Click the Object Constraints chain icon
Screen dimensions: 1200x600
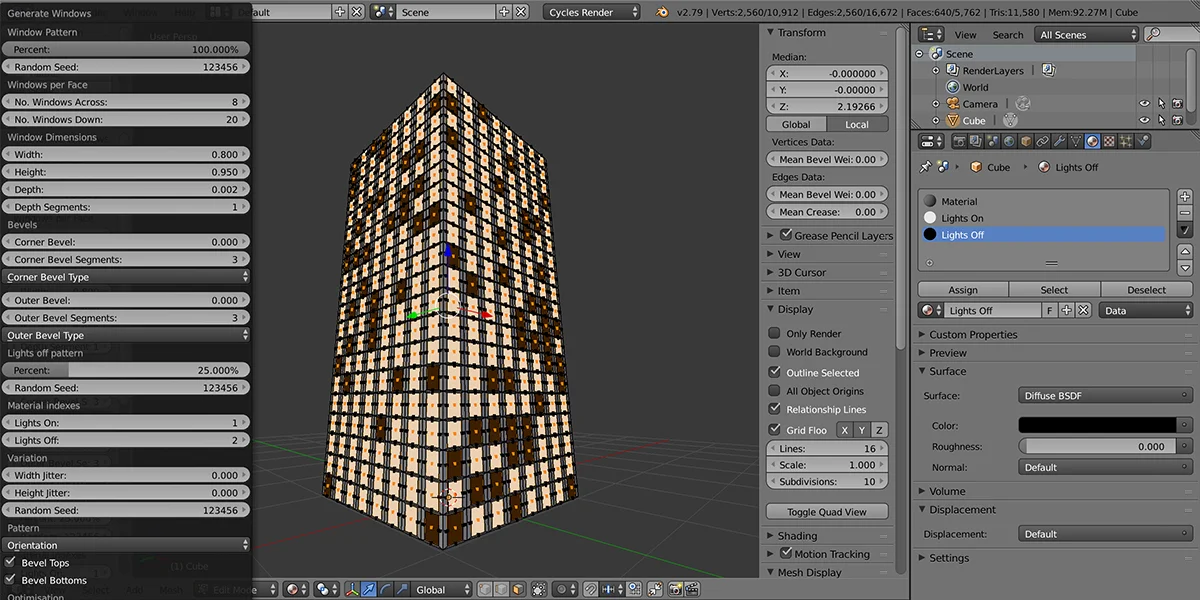click(x=1043, y=142)
